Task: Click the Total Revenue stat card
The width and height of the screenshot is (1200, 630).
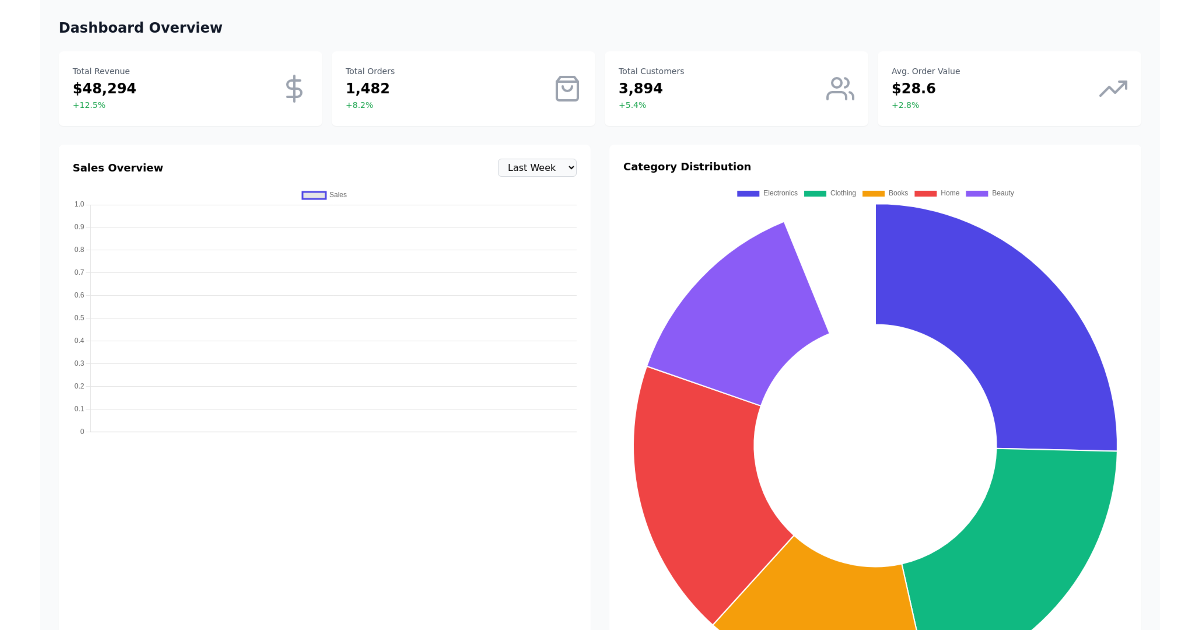Action: 190,88
